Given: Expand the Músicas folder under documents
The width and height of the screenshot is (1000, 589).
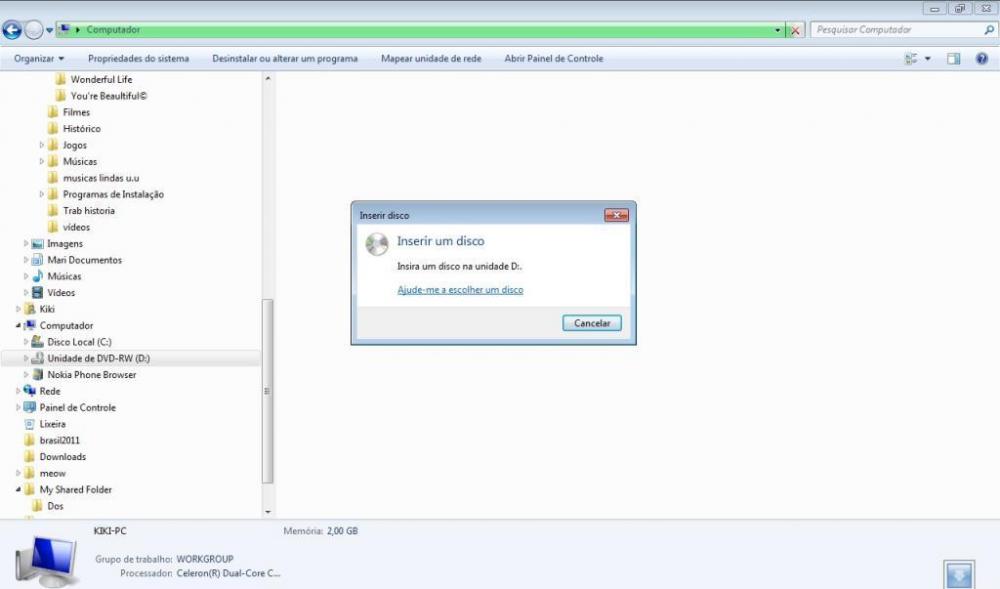Looking at the screenshot, I should (41, 161).
